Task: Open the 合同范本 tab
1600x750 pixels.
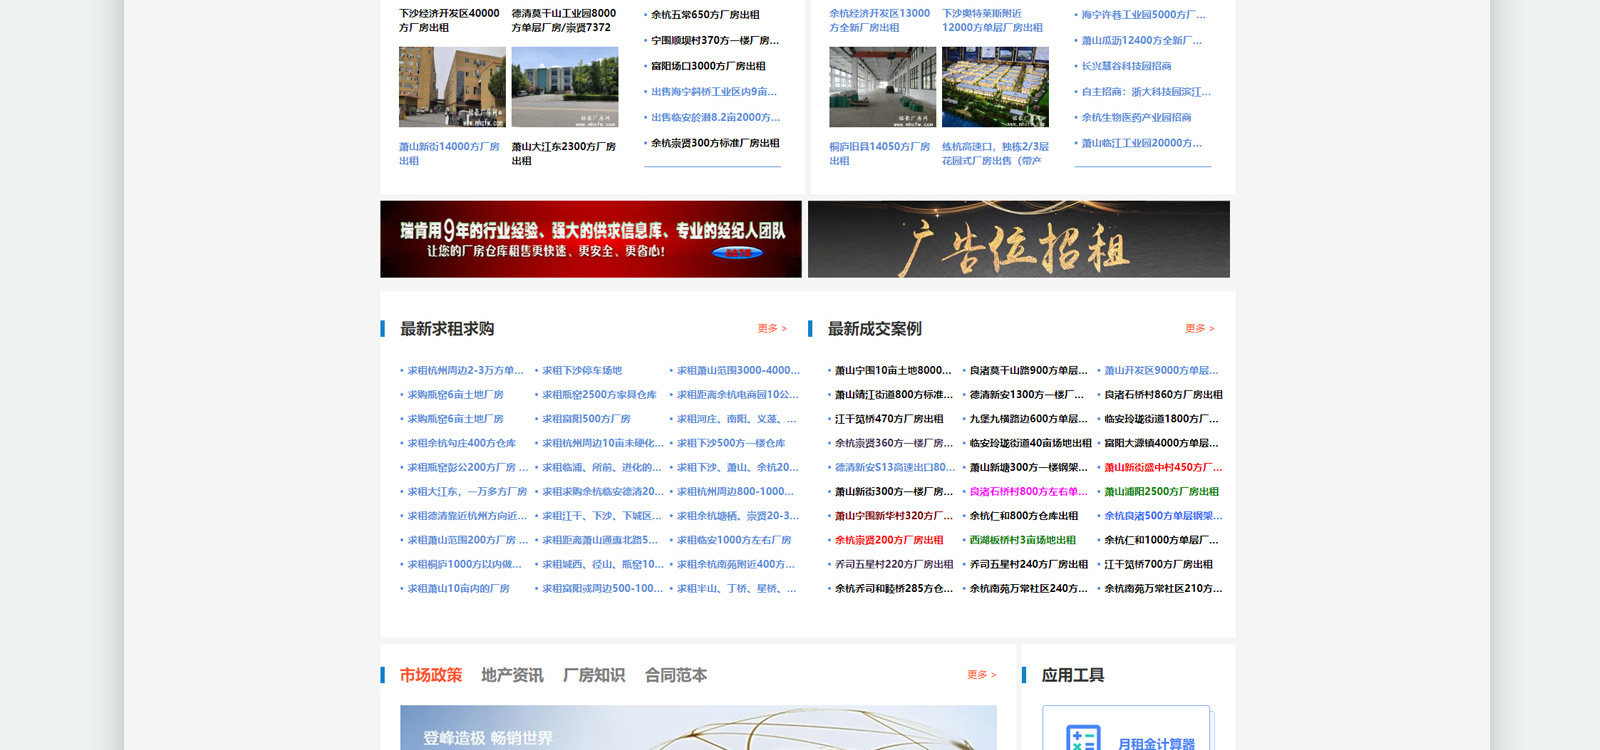Action: click(x=676, y=675)
